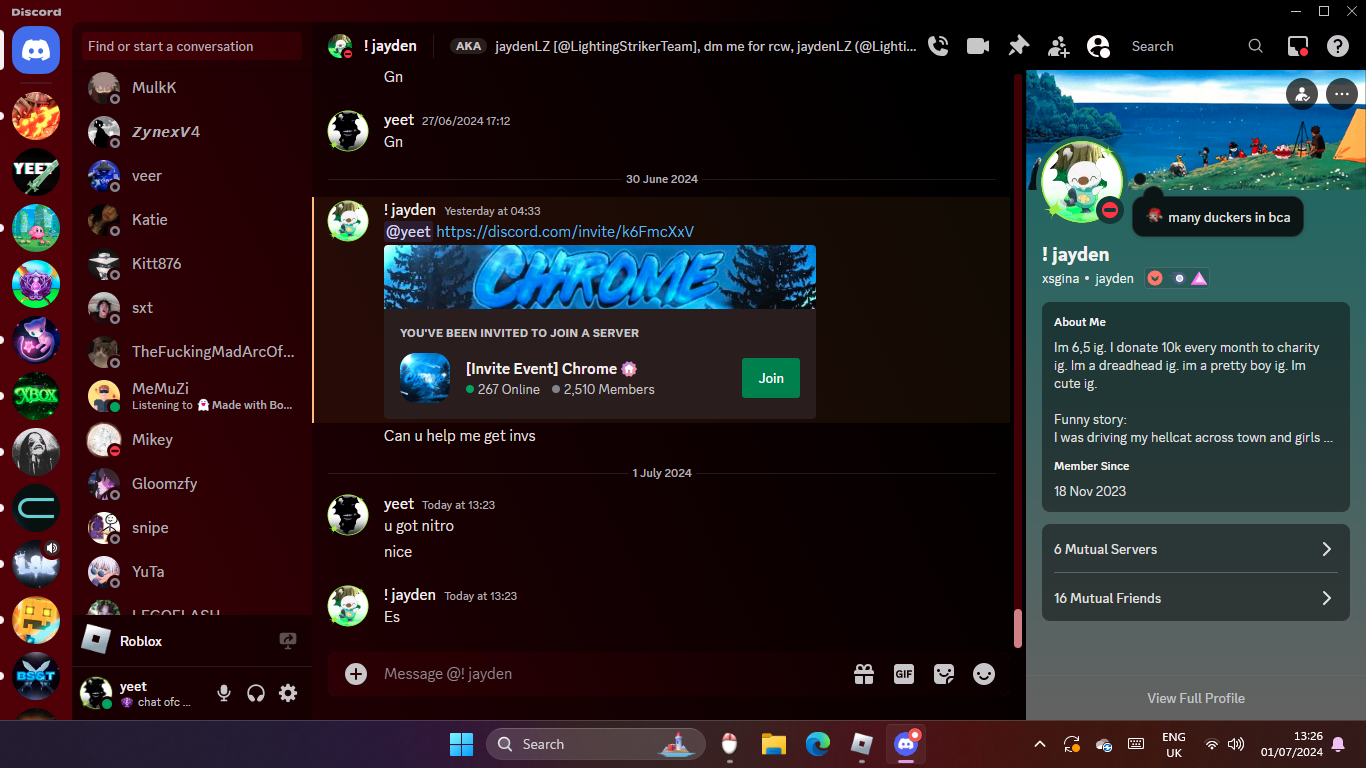This screenshot has height=768, width=1366.
Task: Click jayden's avatar in profile panel
Action: pyautogui.click(x=1081, y=182)
